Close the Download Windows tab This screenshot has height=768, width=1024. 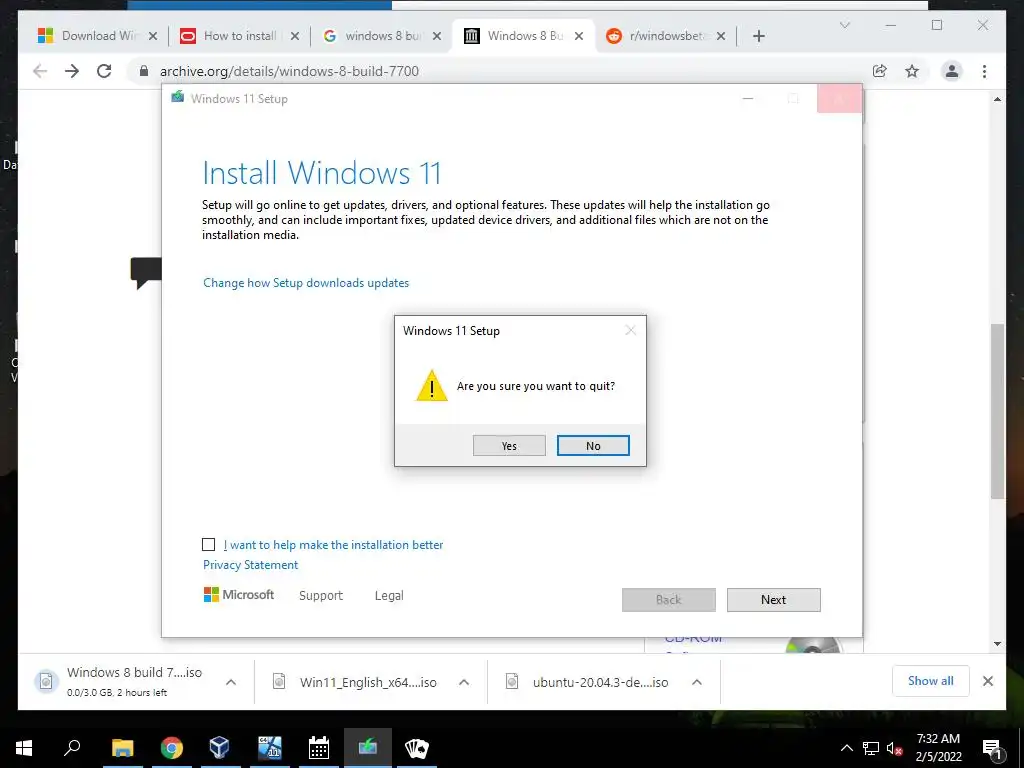[x=153, y=36]
